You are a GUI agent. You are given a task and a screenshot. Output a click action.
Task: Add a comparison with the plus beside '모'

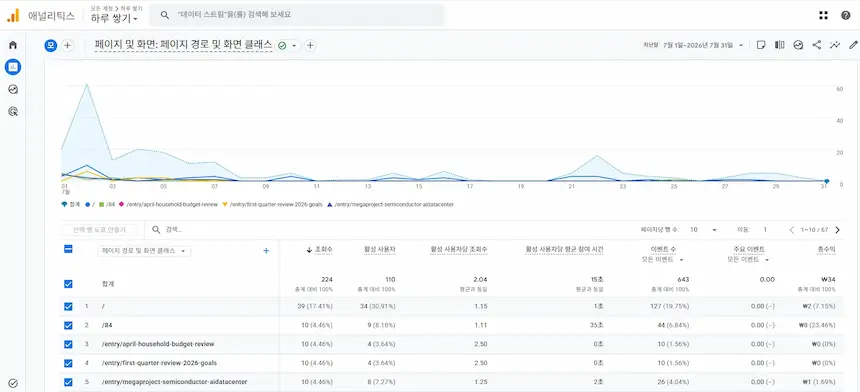[67, 46]
